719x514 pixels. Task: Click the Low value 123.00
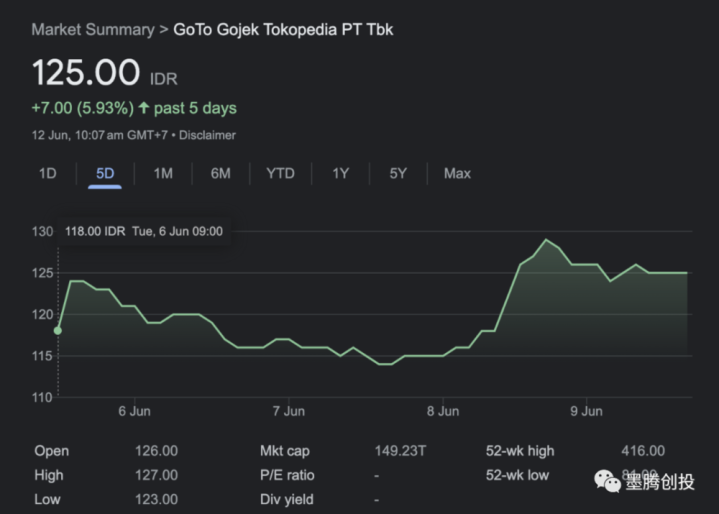[156, 499]
